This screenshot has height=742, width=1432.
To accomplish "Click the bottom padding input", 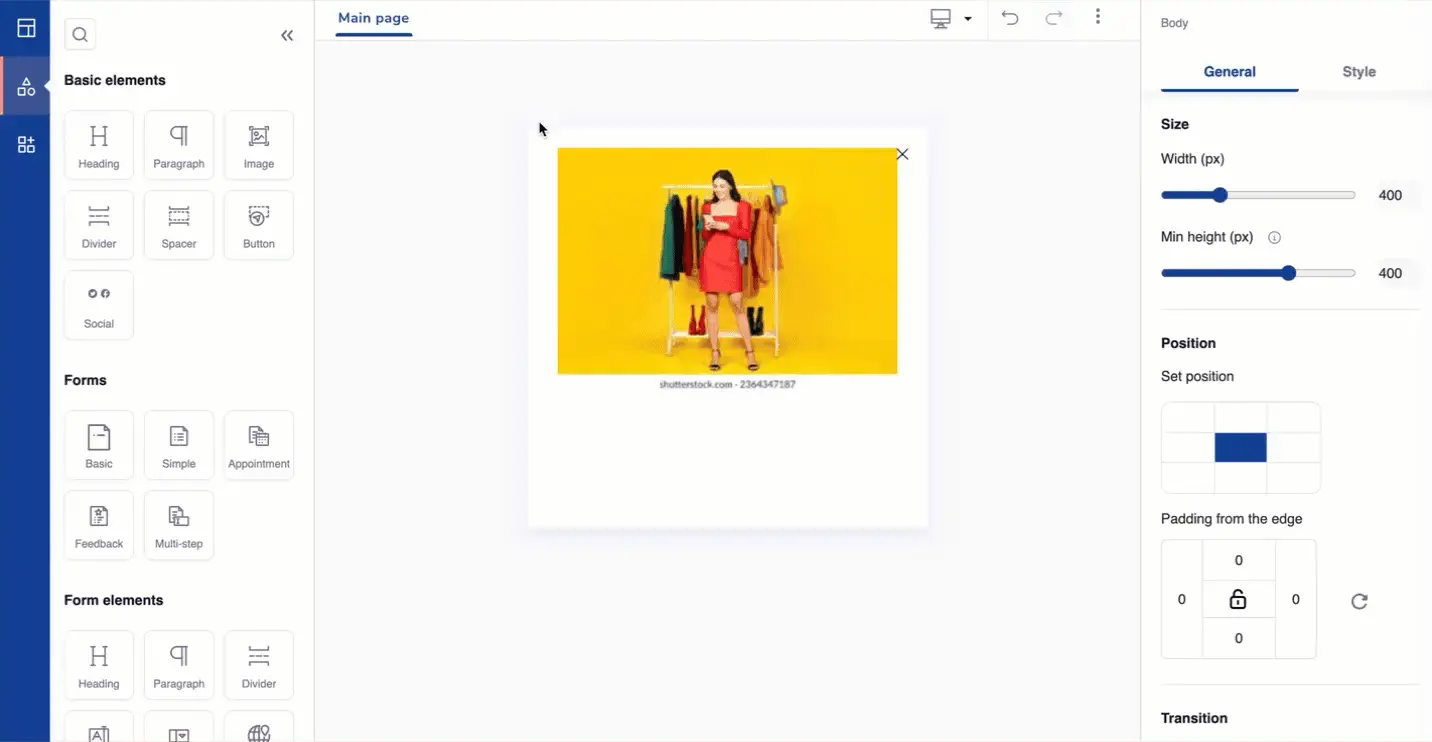I will click(x=1239, y=639).
